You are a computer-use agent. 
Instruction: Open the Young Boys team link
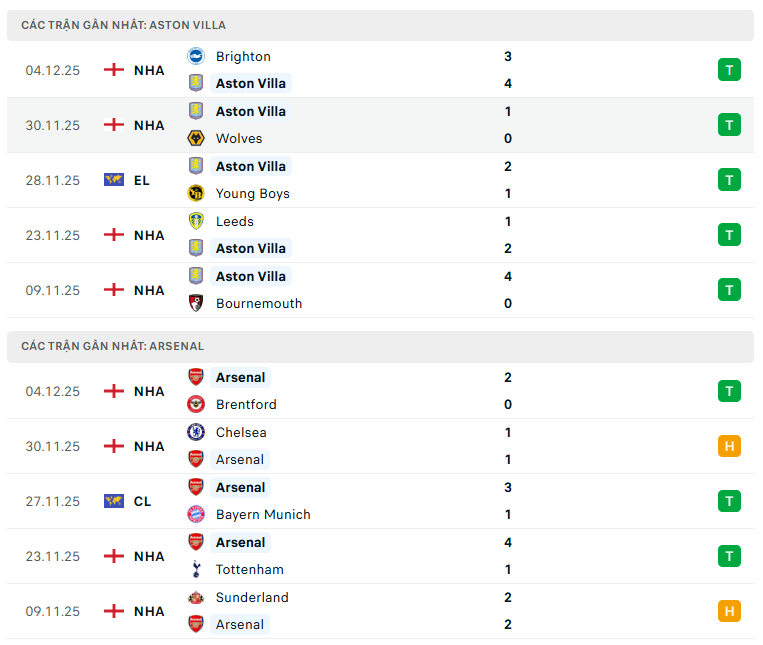[x=253, y=194]
